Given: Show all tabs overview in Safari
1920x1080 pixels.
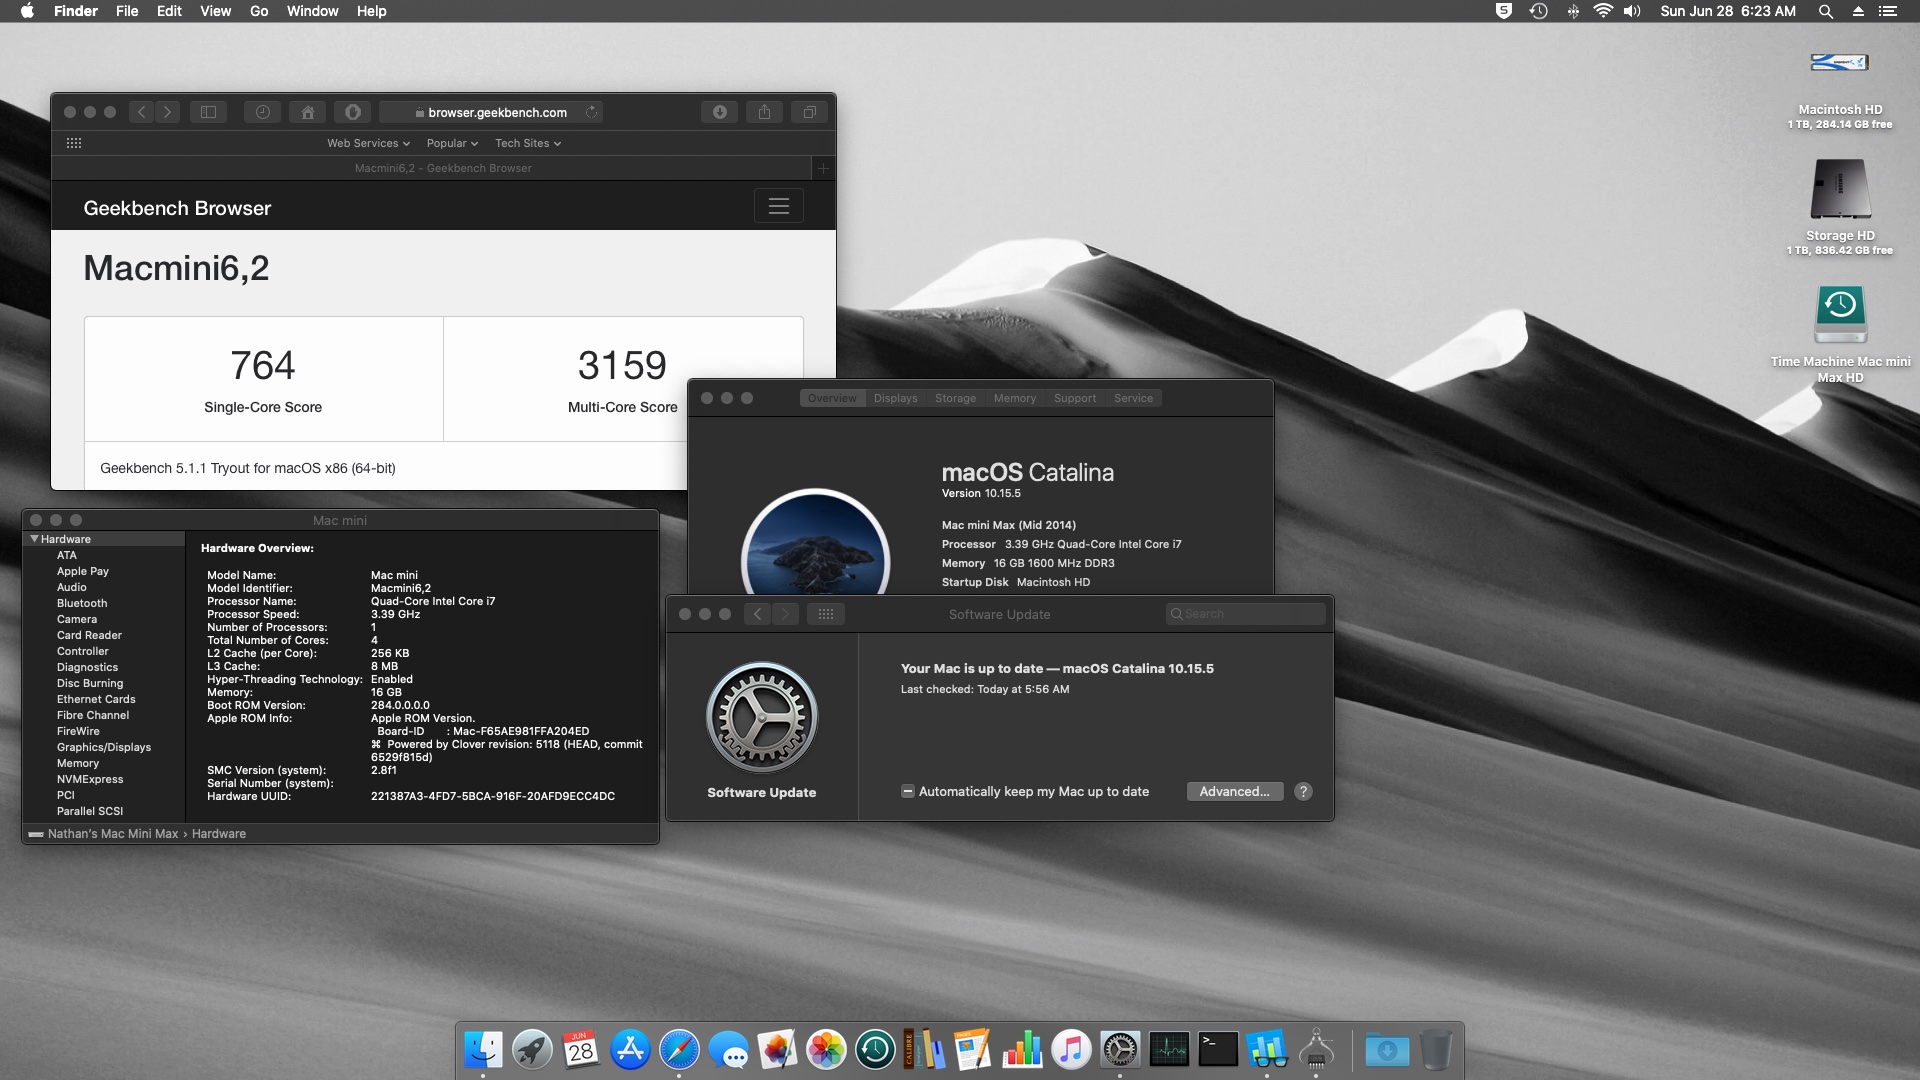Looking at the screenshot, I should tap(810, 112).
